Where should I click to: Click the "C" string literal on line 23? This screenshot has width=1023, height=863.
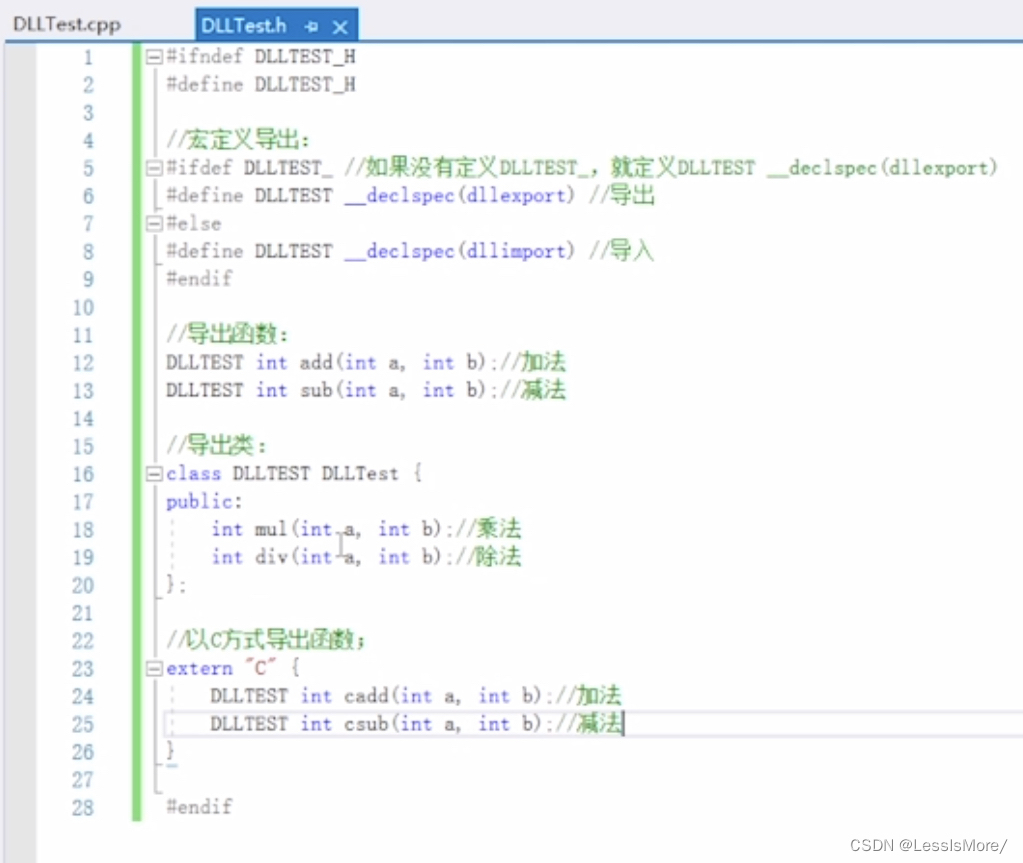pos(261,668)
